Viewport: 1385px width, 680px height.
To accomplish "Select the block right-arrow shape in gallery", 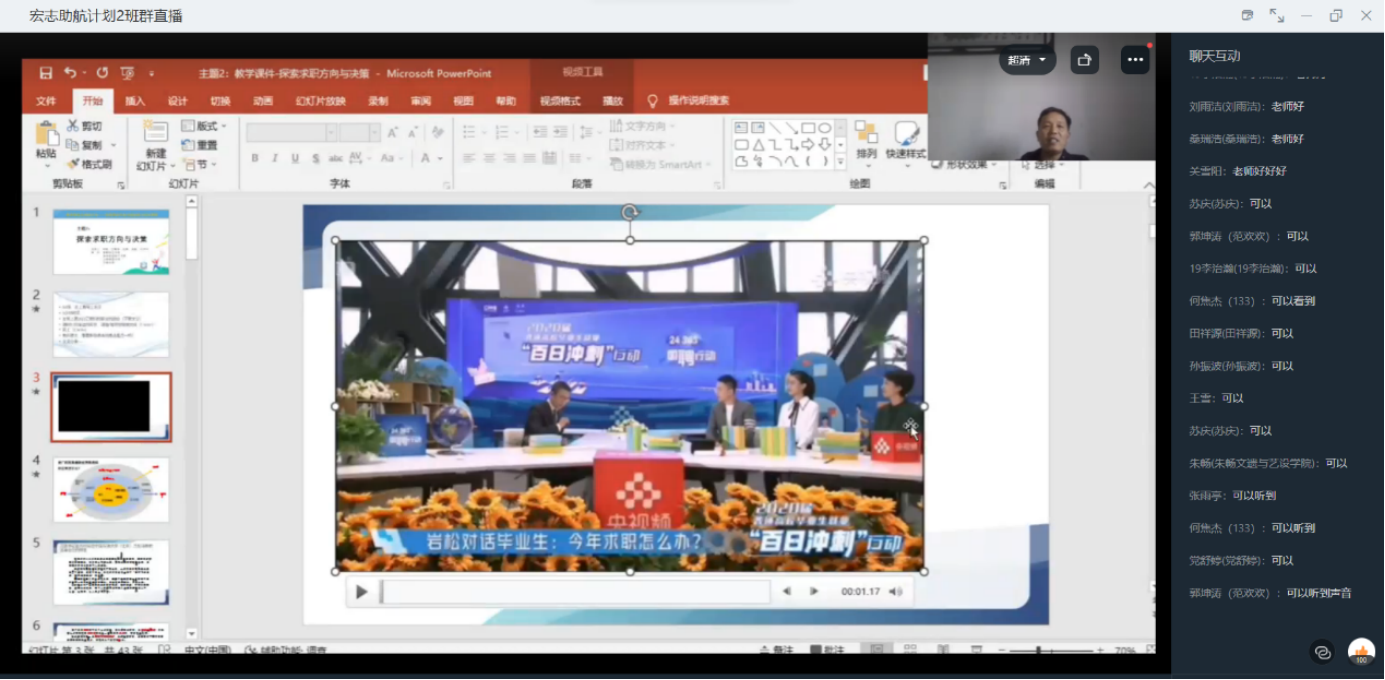I will (808, 144).
